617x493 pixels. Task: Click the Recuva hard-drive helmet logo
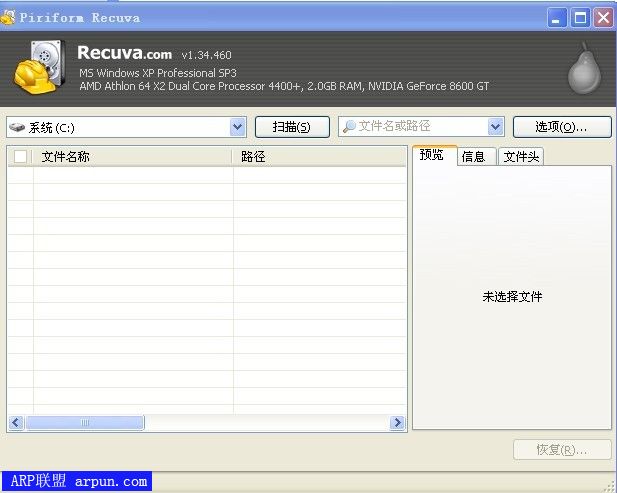click(39, 67)
